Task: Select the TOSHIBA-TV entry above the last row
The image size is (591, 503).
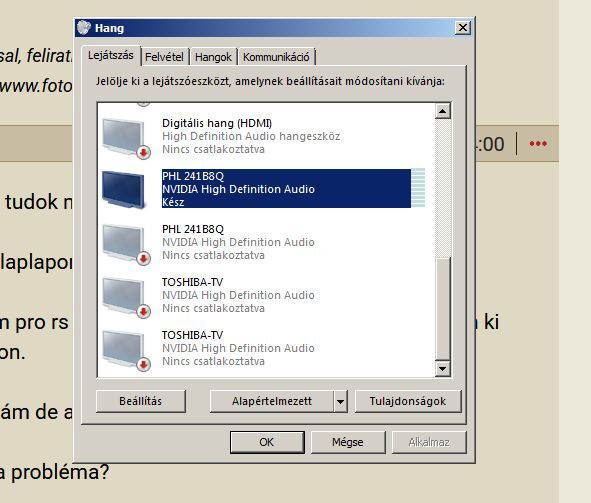Action: point(264,295)
